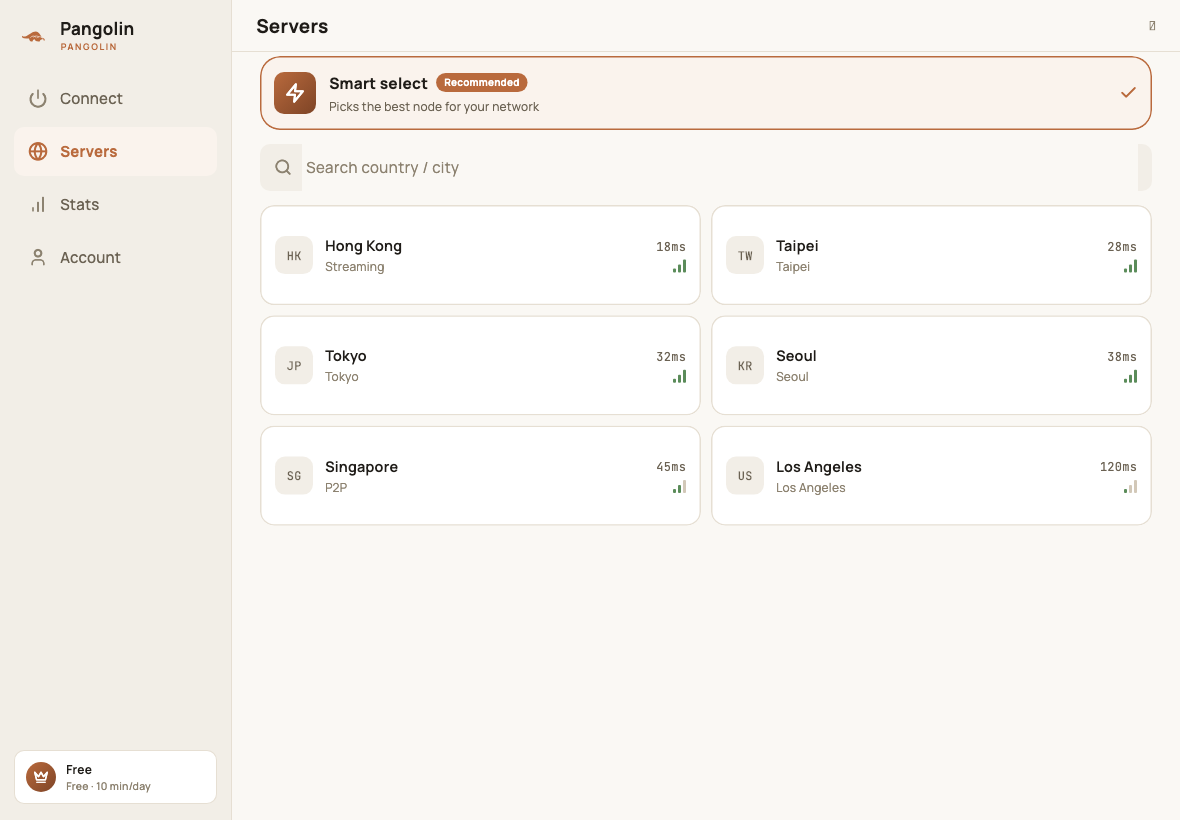Viewport: 1180px width, 820px height.
Task: Click the Smart select lightning icon
Action: 295,93
